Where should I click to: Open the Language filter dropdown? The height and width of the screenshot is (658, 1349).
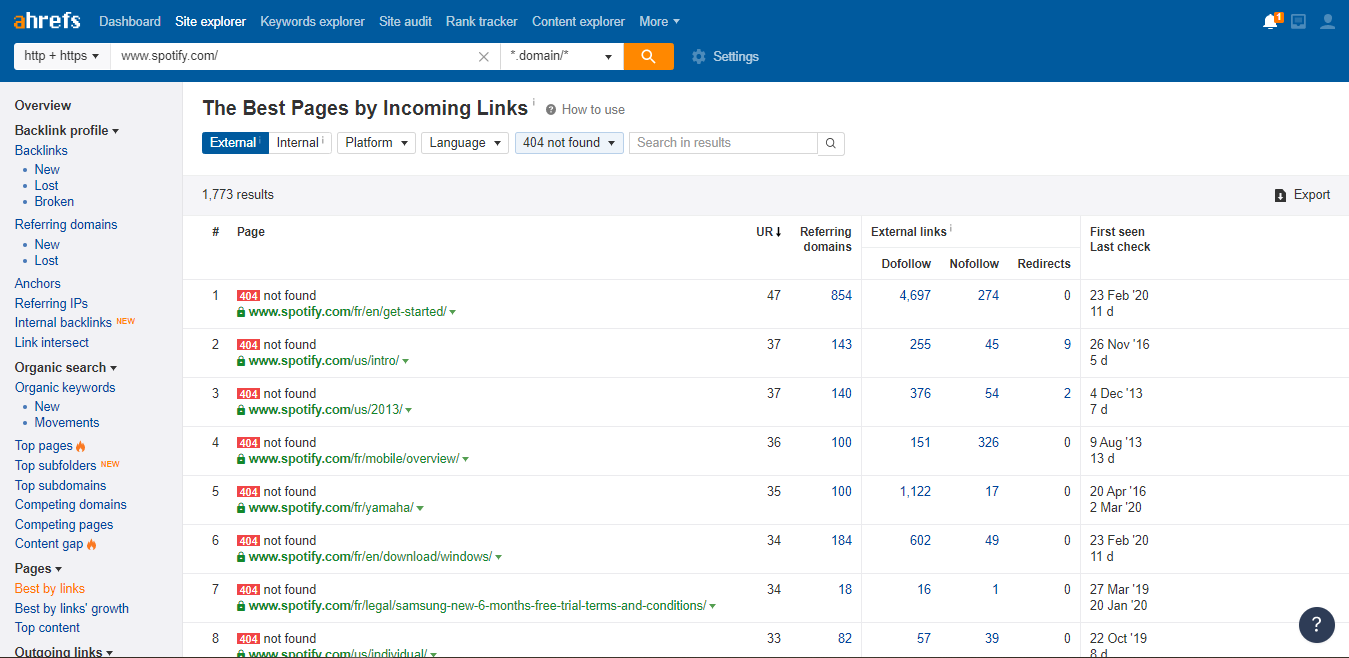tap(464, 143)
